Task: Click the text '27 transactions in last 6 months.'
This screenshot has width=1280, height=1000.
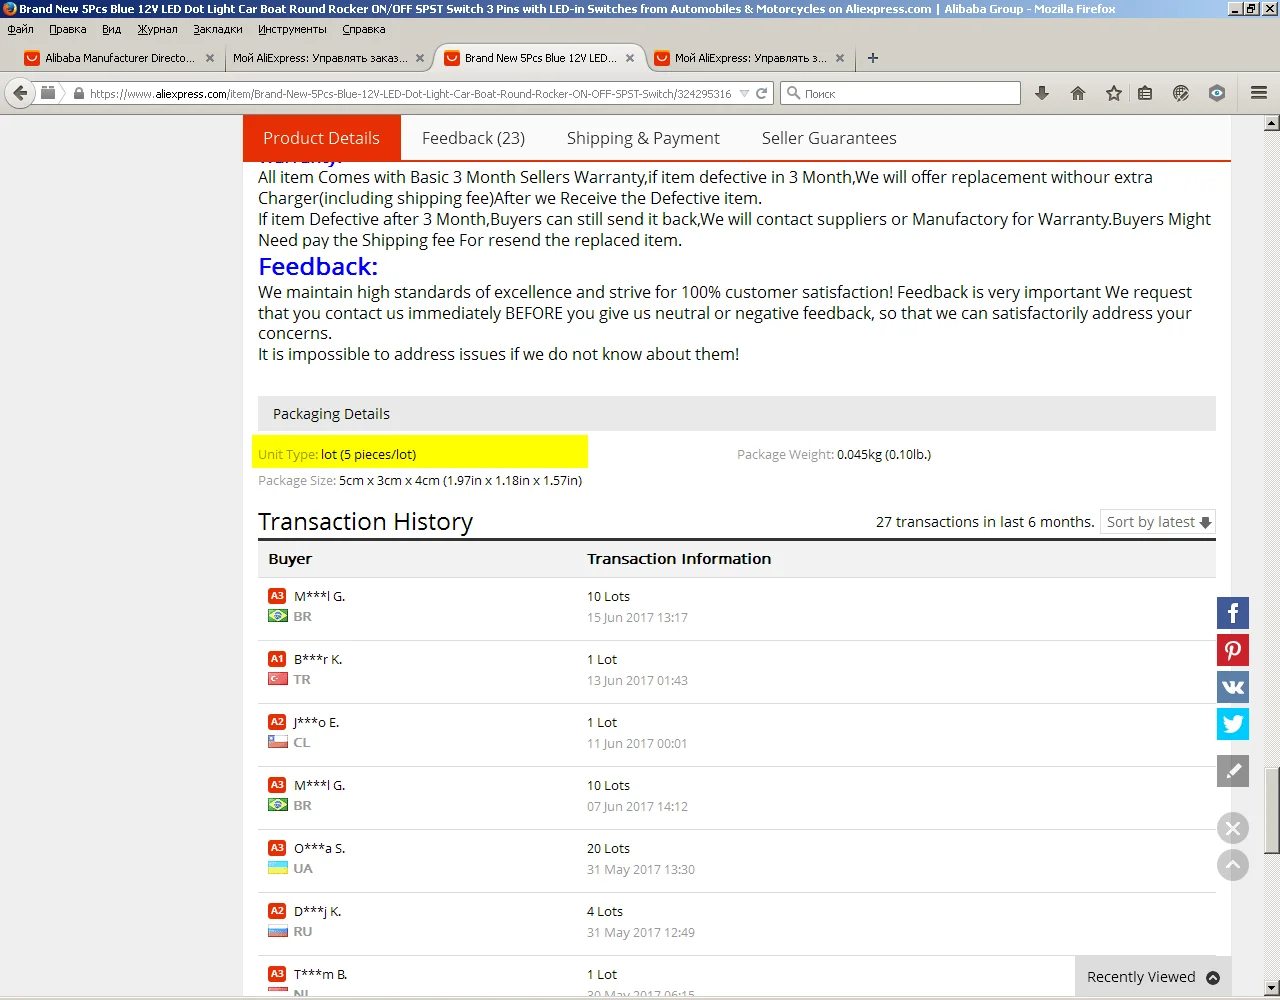Action: click(x=985, y=522)
